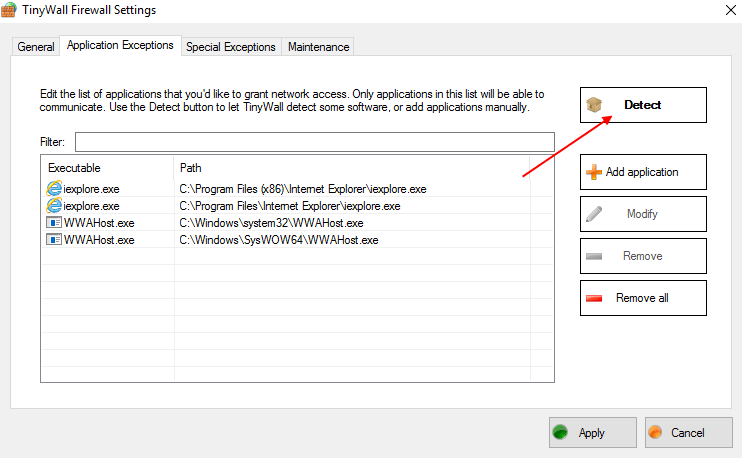Click the Detect button label
742x458 pixels.
coord(642,105)
